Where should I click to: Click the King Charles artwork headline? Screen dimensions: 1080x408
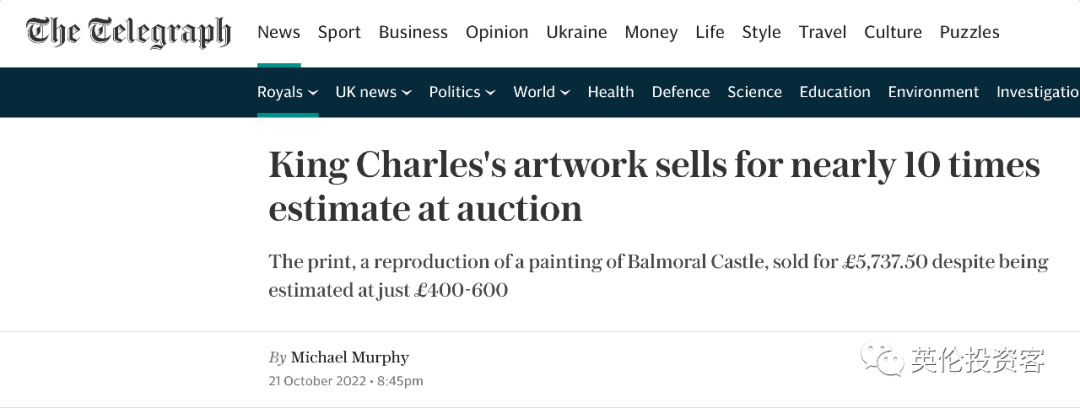654,187
